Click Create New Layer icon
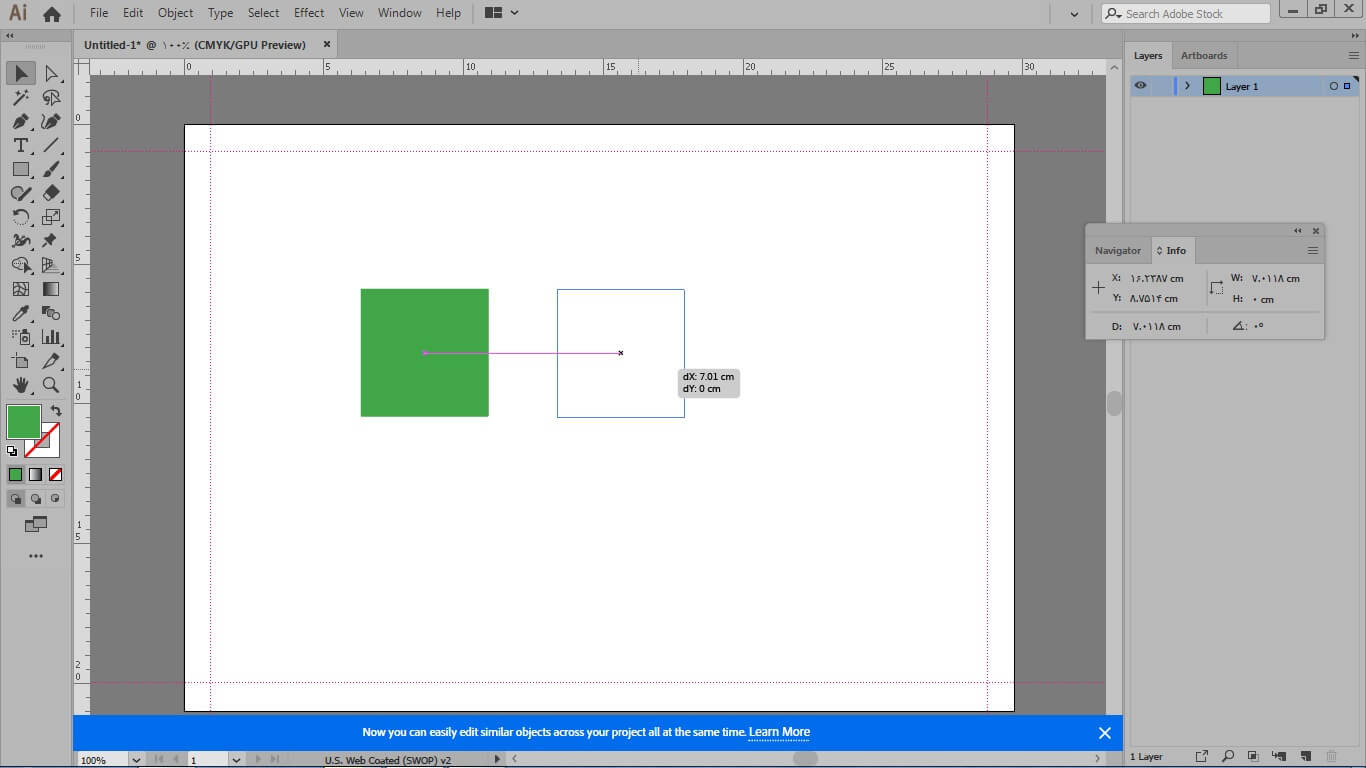 (1306, 756)
